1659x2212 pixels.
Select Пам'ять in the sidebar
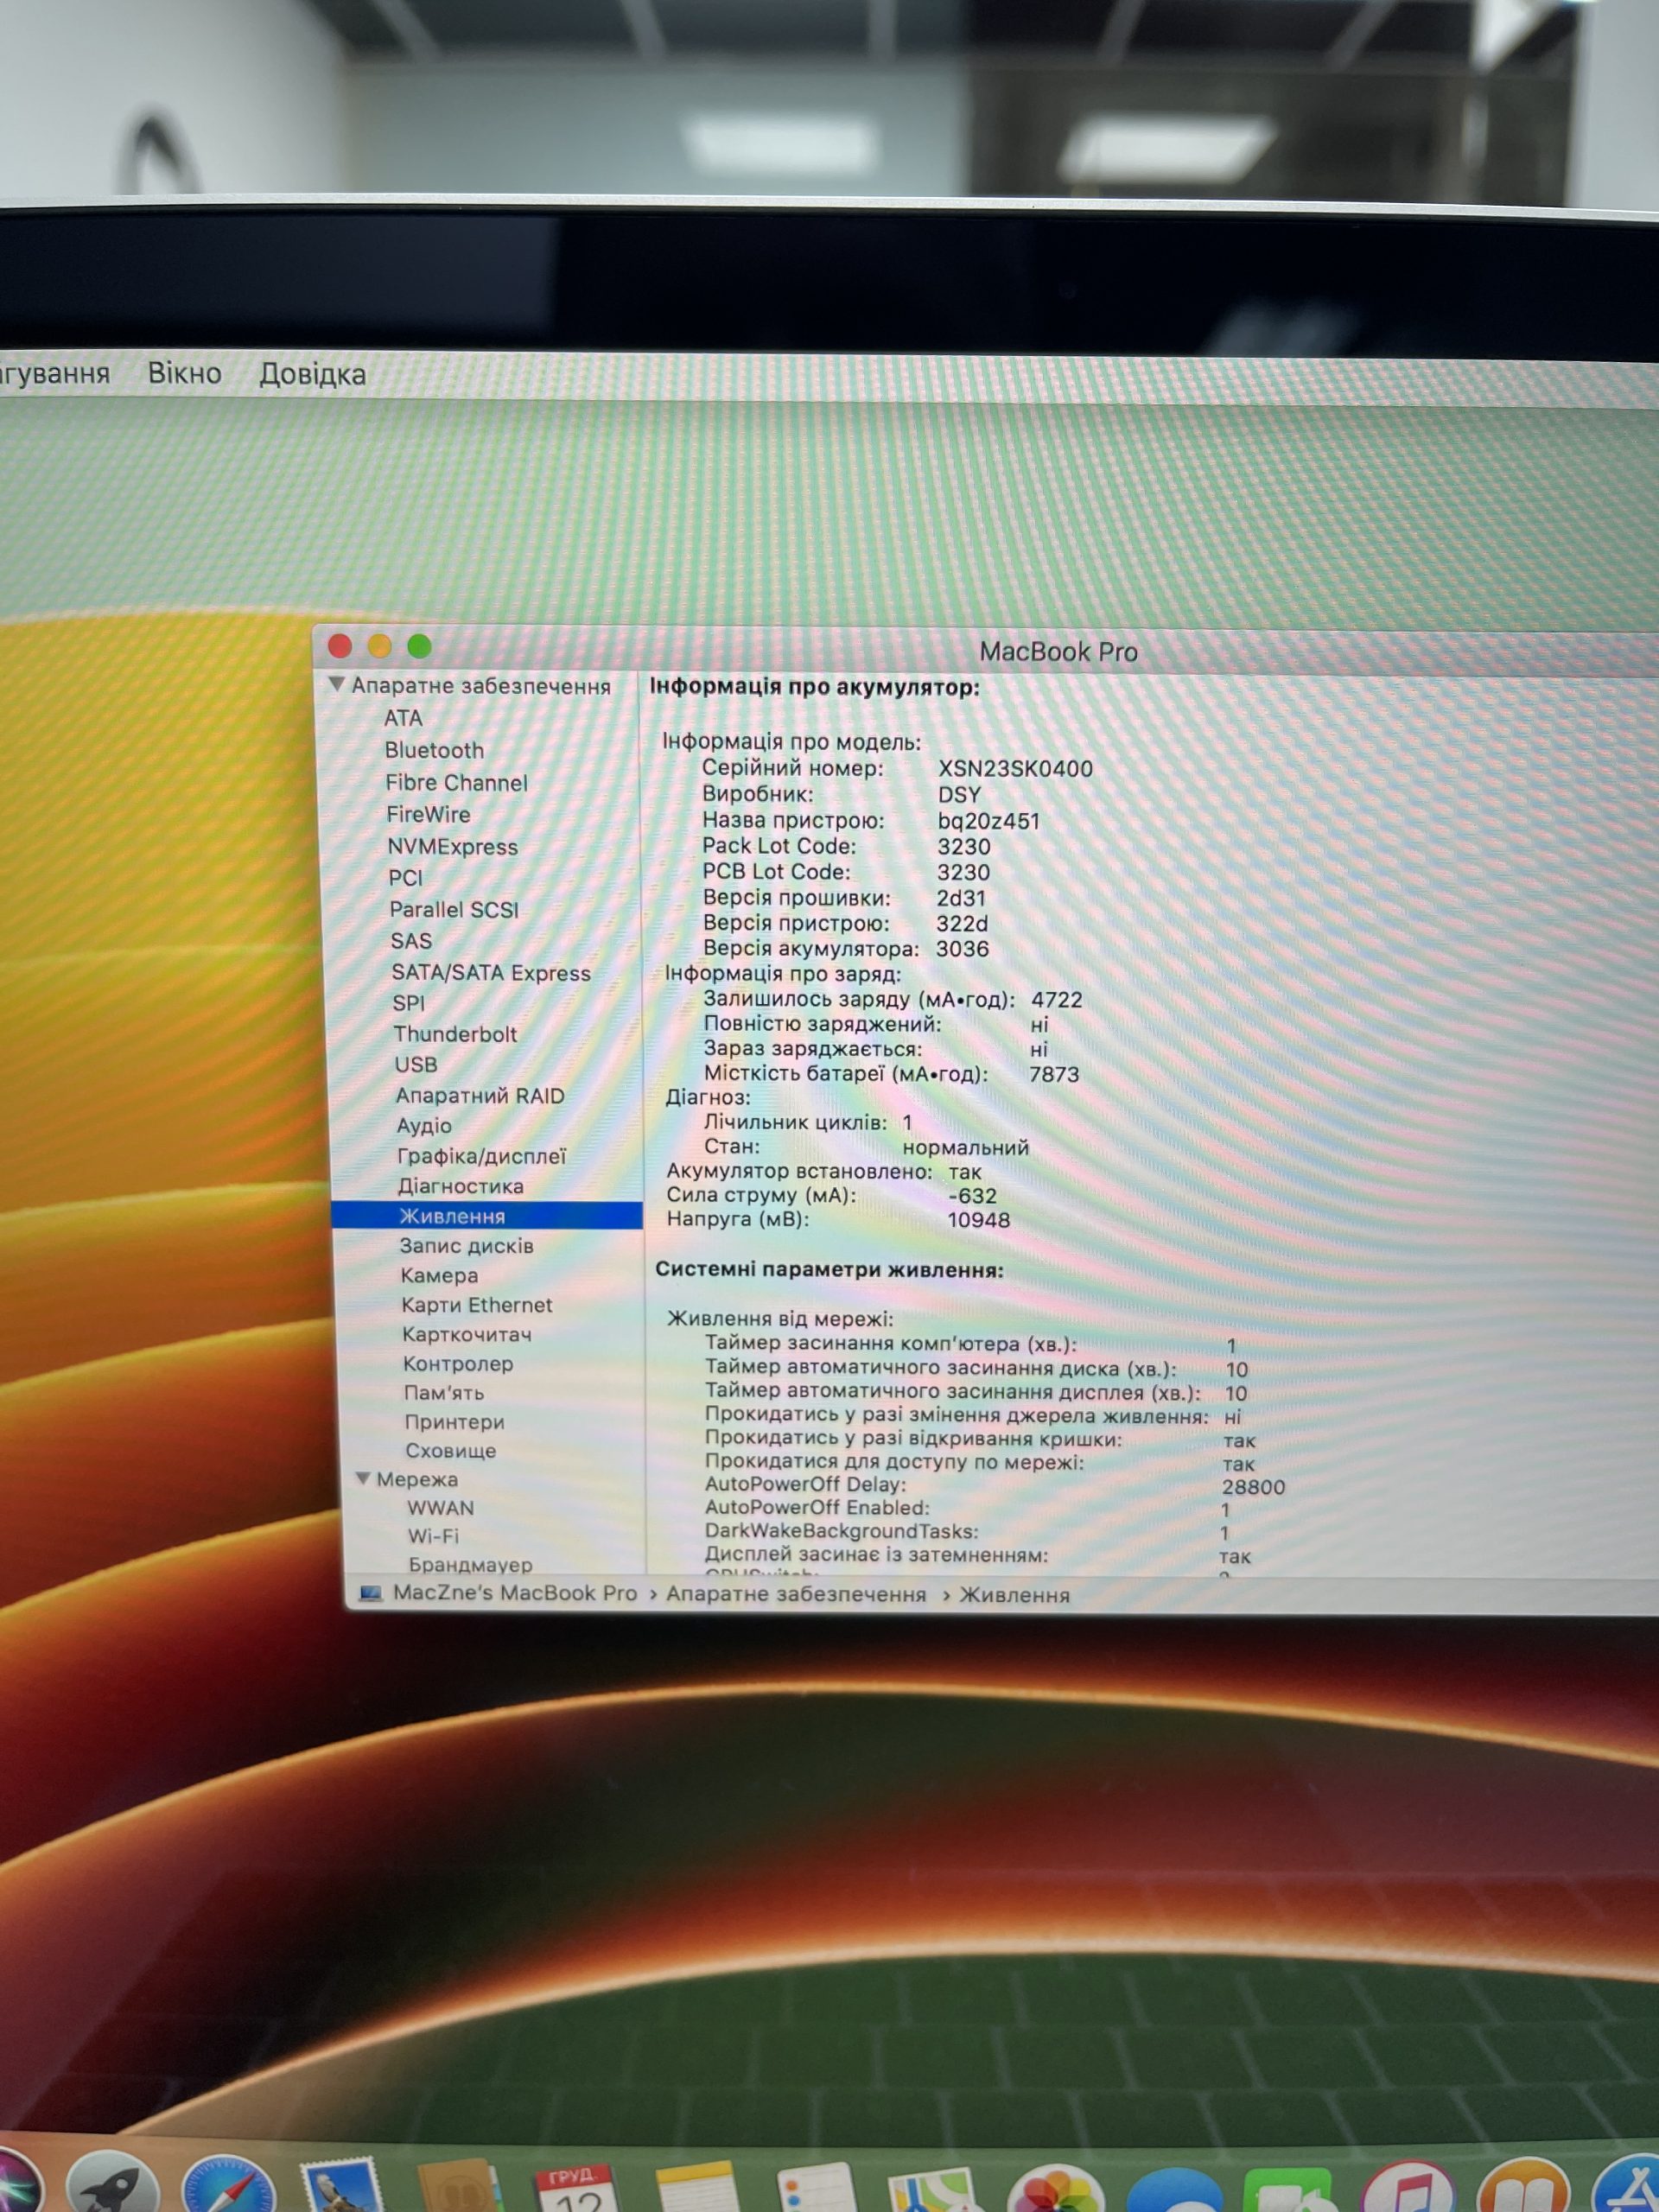444,1392
